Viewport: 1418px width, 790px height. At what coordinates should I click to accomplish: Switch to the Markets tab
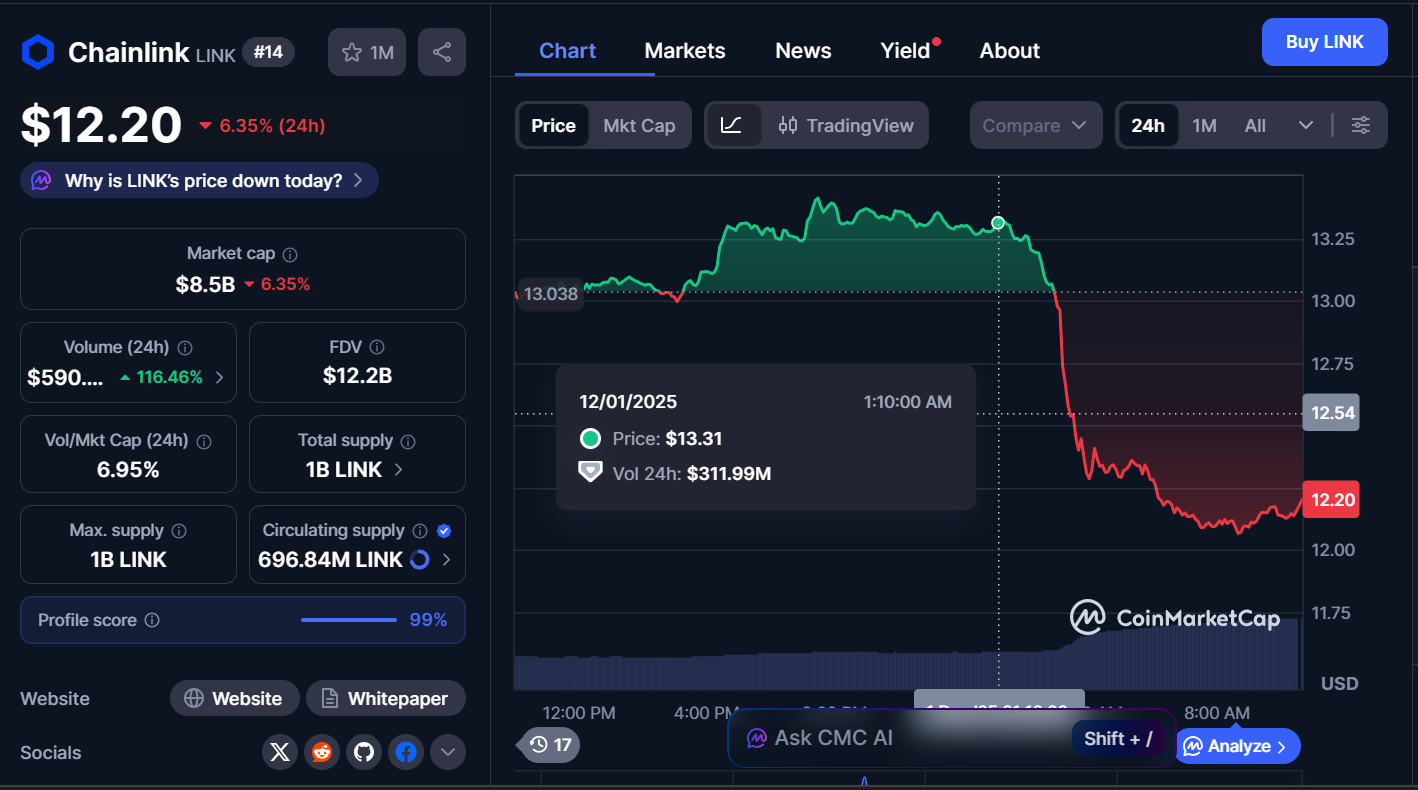[x=685, y=50]
